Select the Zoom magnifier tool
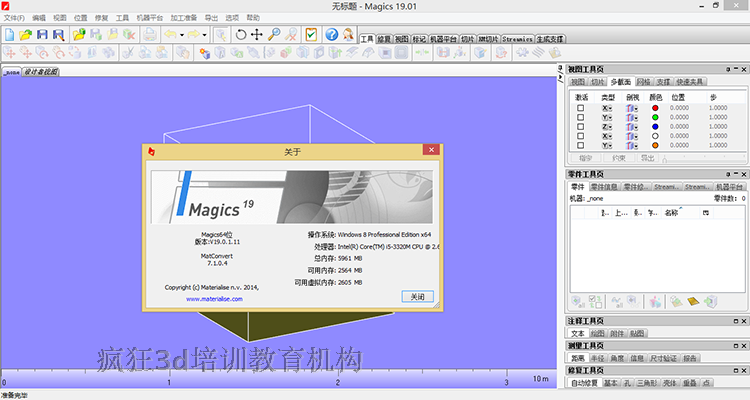 274,34
